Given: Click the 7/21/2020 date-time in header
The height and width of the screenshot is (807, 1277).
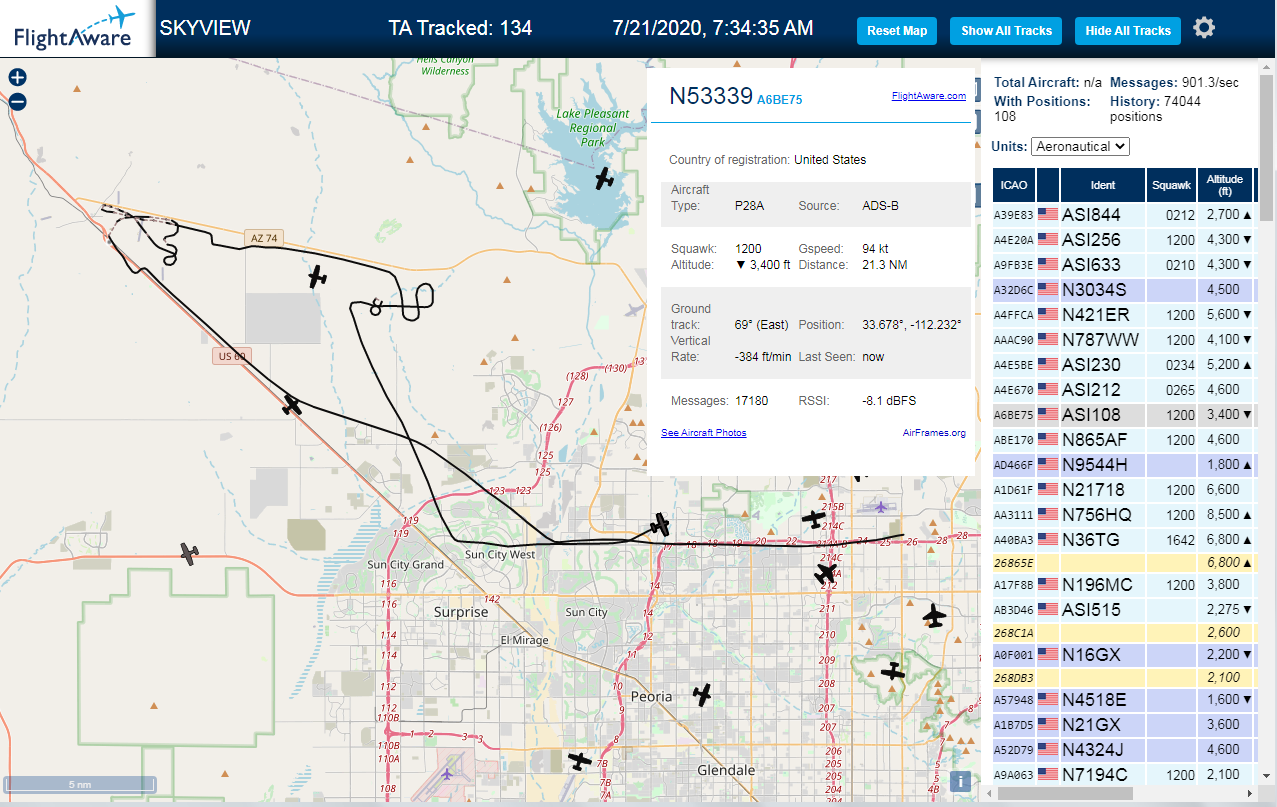Looking at the screenshot, I should point(713,28).
